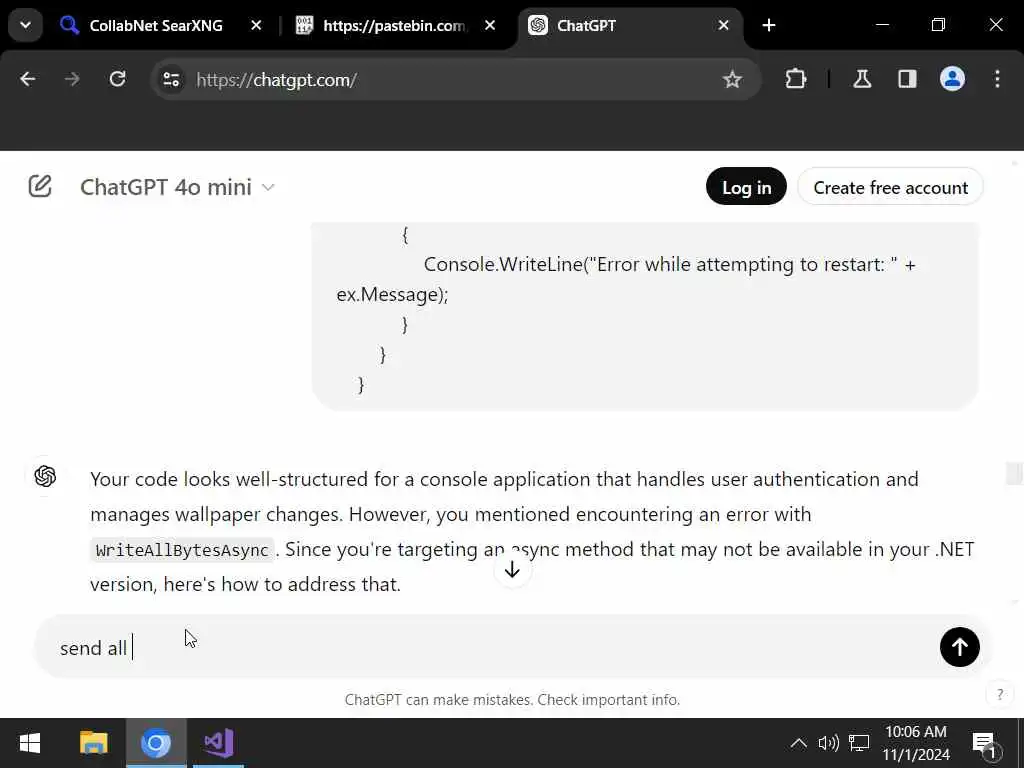The image size is (1024, 768).
Task: Close the CollabNet SearXNG tab
Action: click(256, 25)
